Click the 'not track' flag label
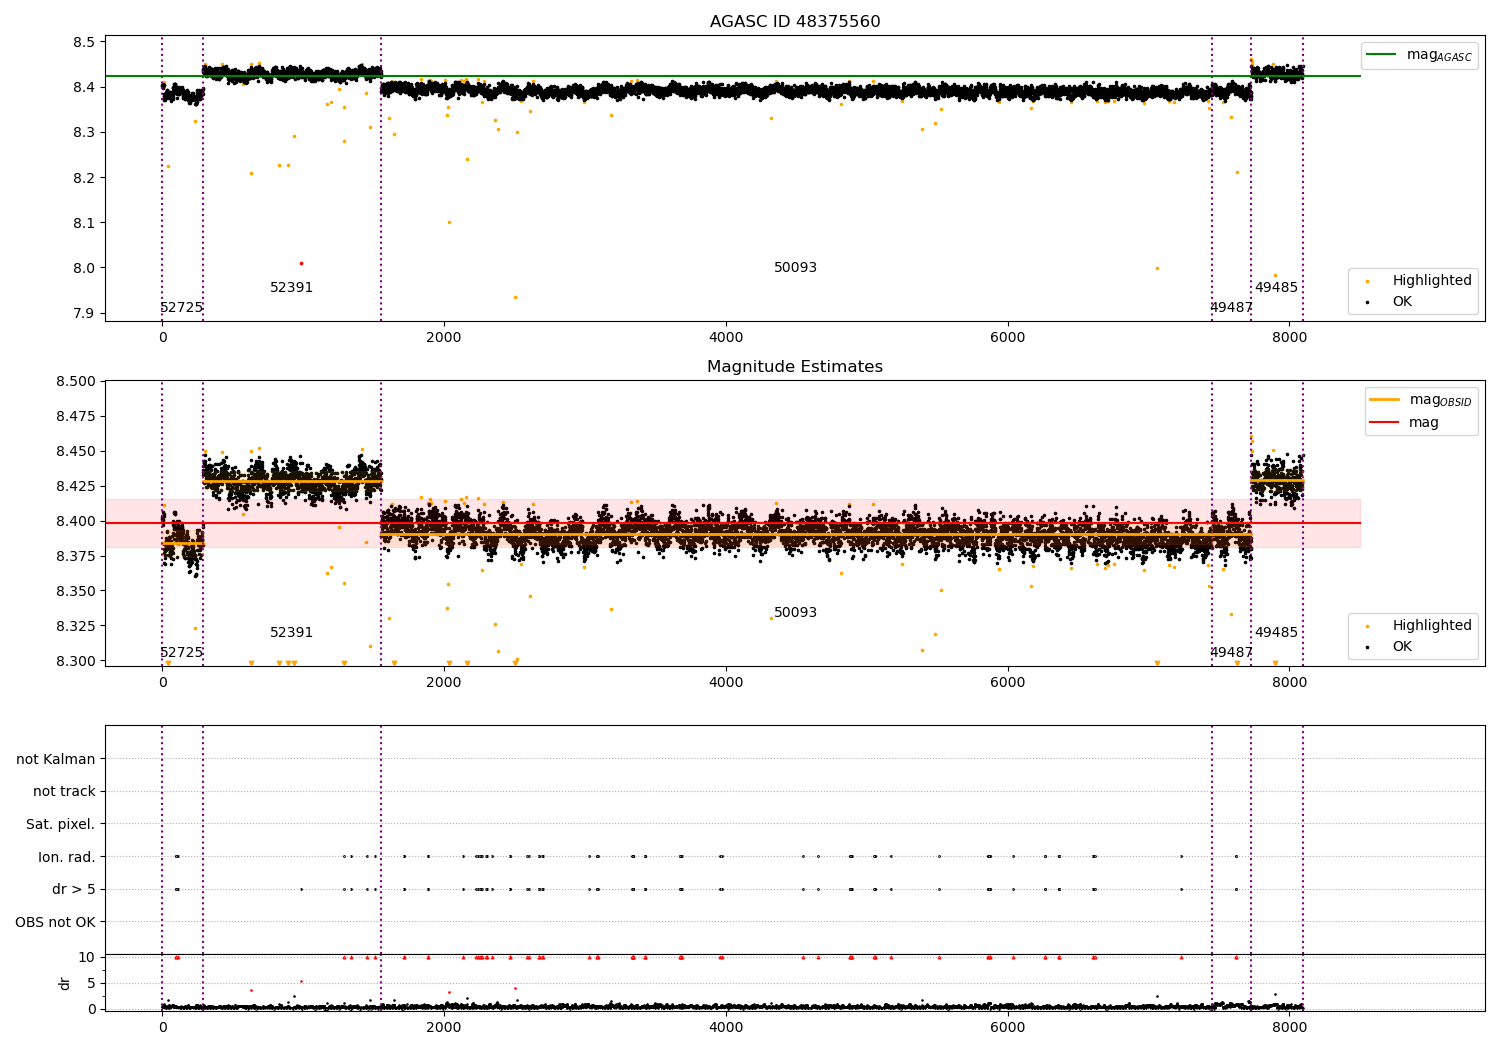The width and height of the screenshot is (1500, 1050). coord(64,792)
